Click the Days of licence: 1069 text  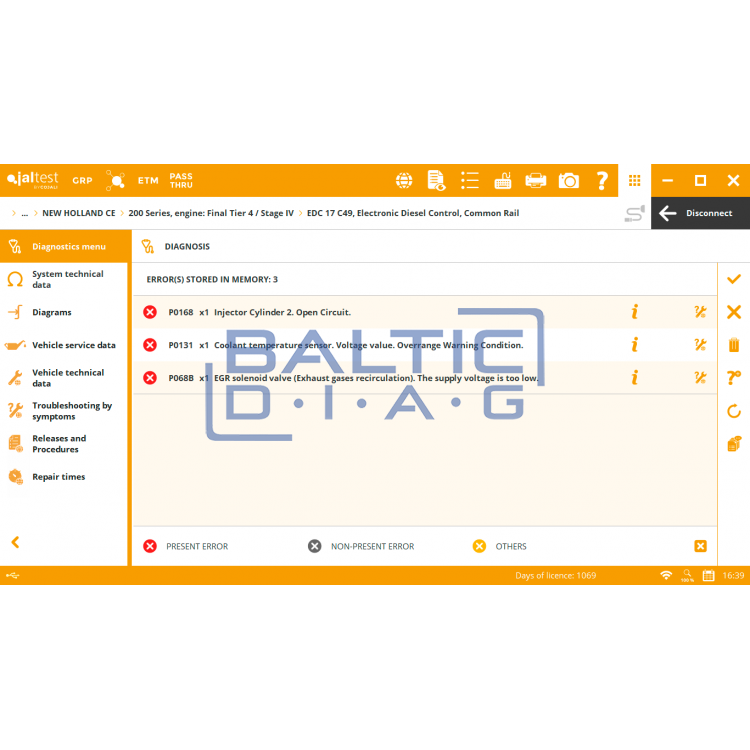point(555,575)
